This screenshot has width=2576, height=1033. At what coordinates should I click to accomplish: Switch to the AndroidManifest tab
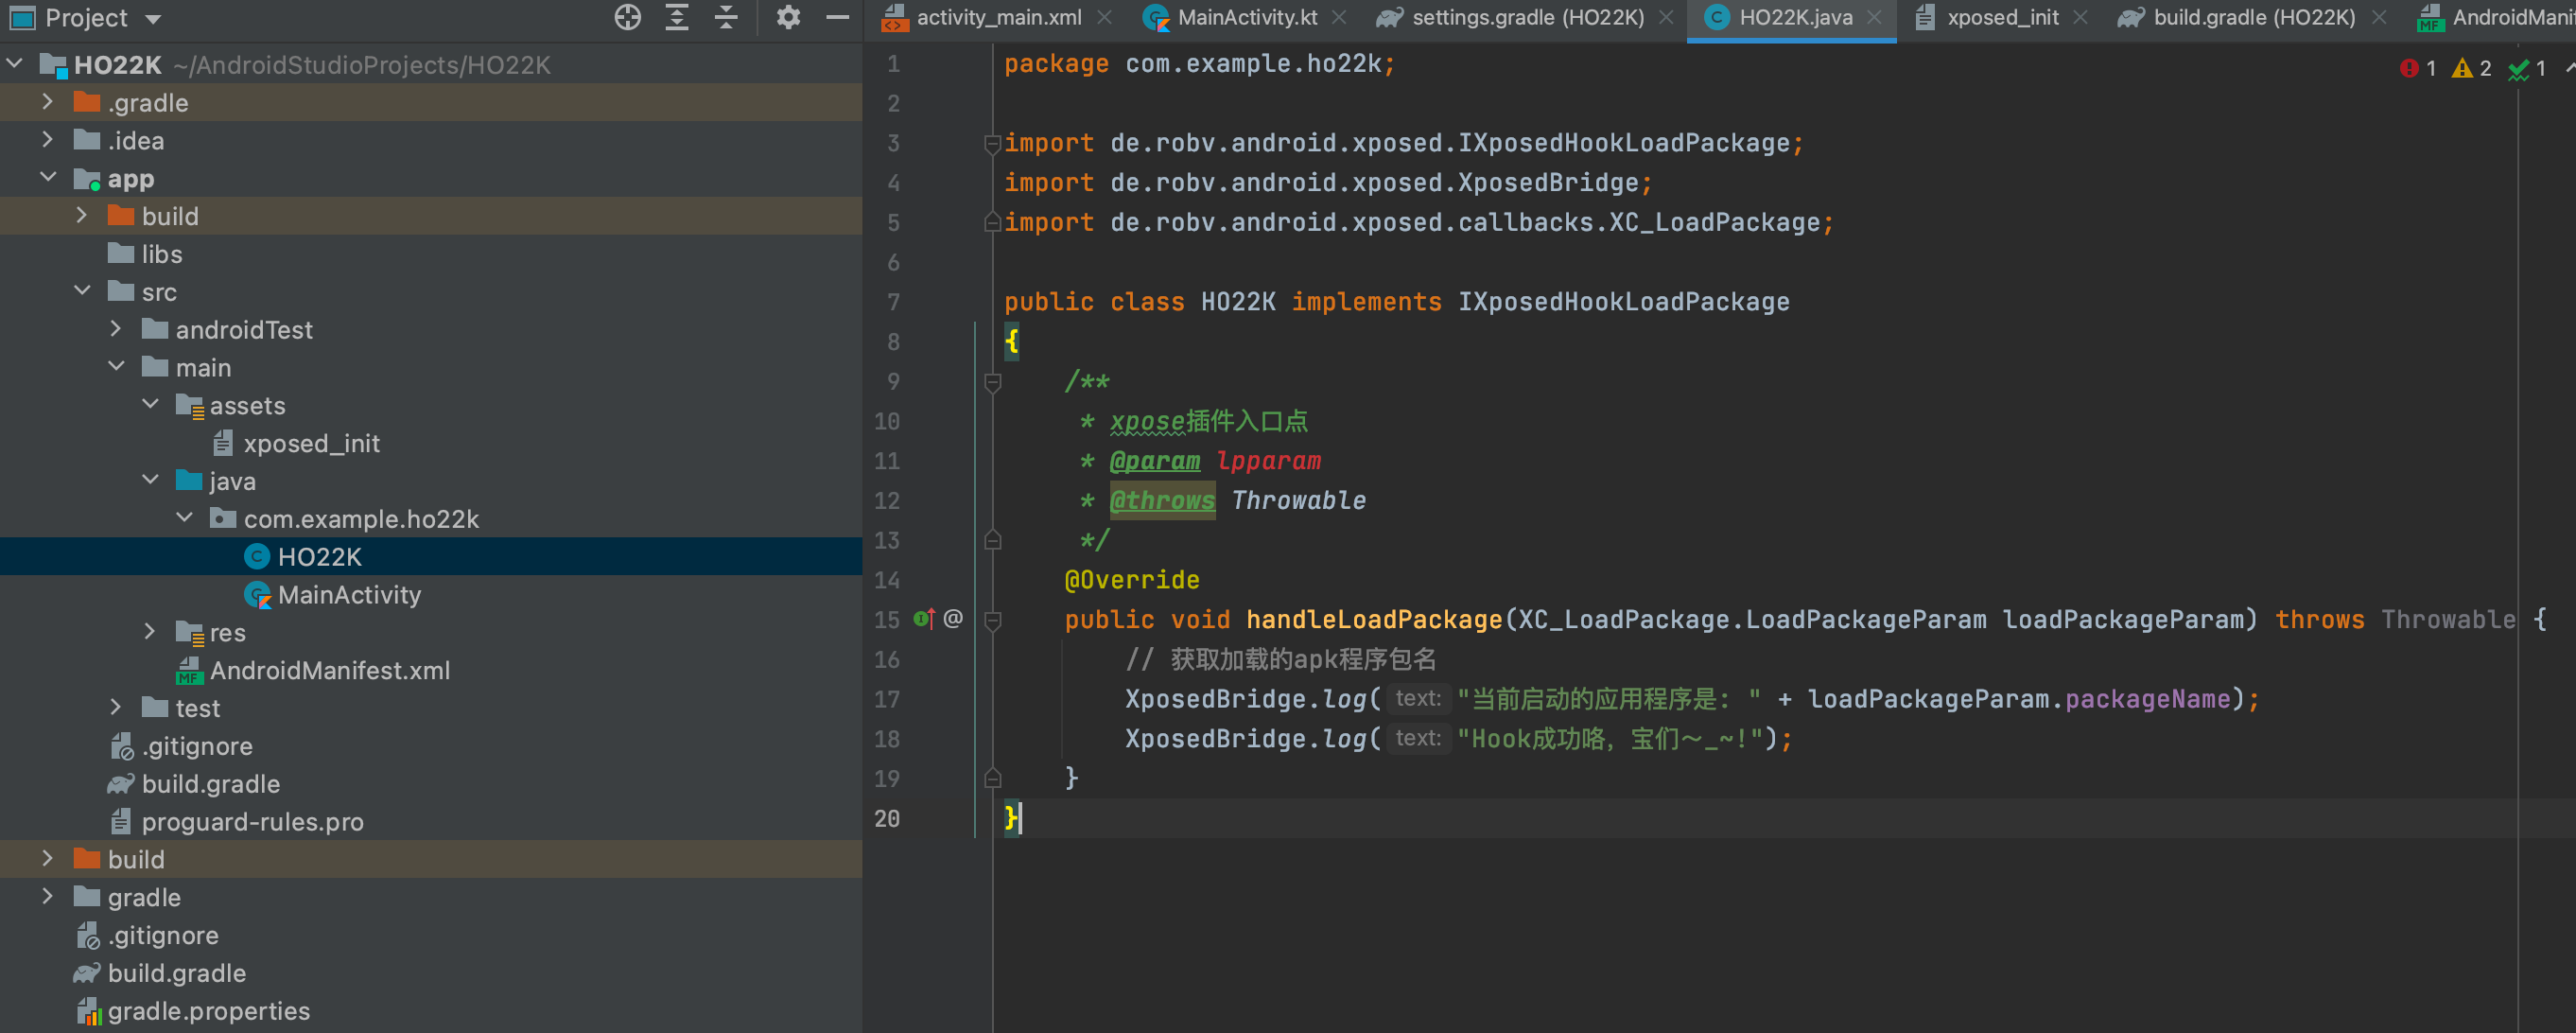2496,17
